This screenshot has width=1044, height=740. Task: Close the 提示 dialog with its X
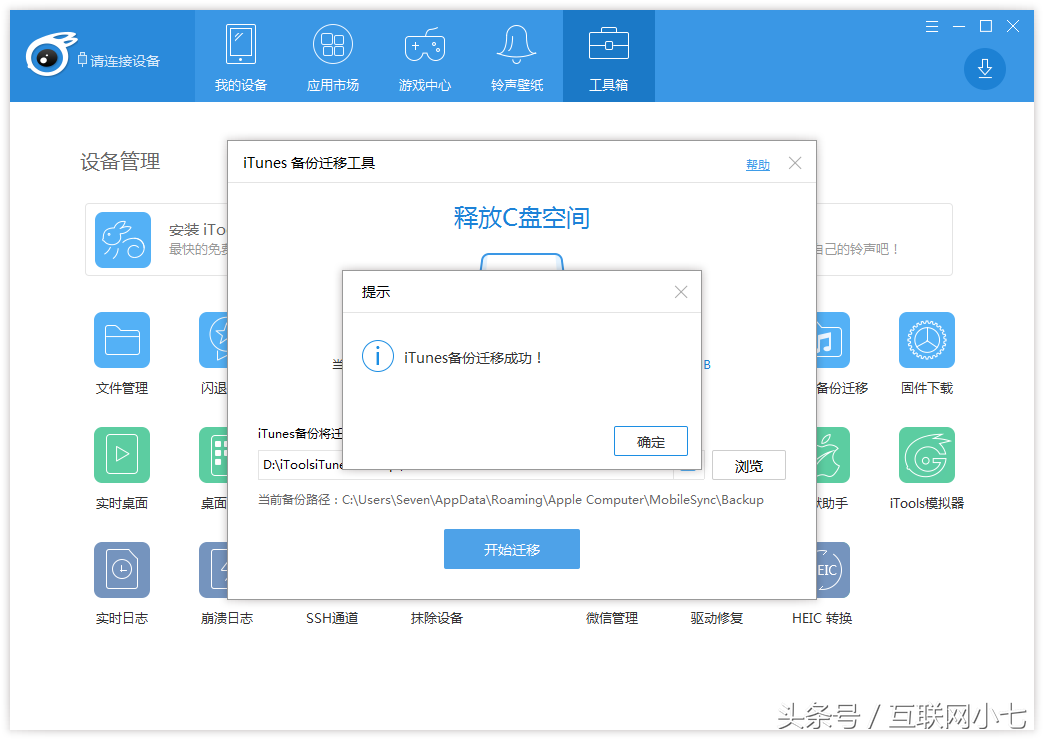(x=681, y=292)
